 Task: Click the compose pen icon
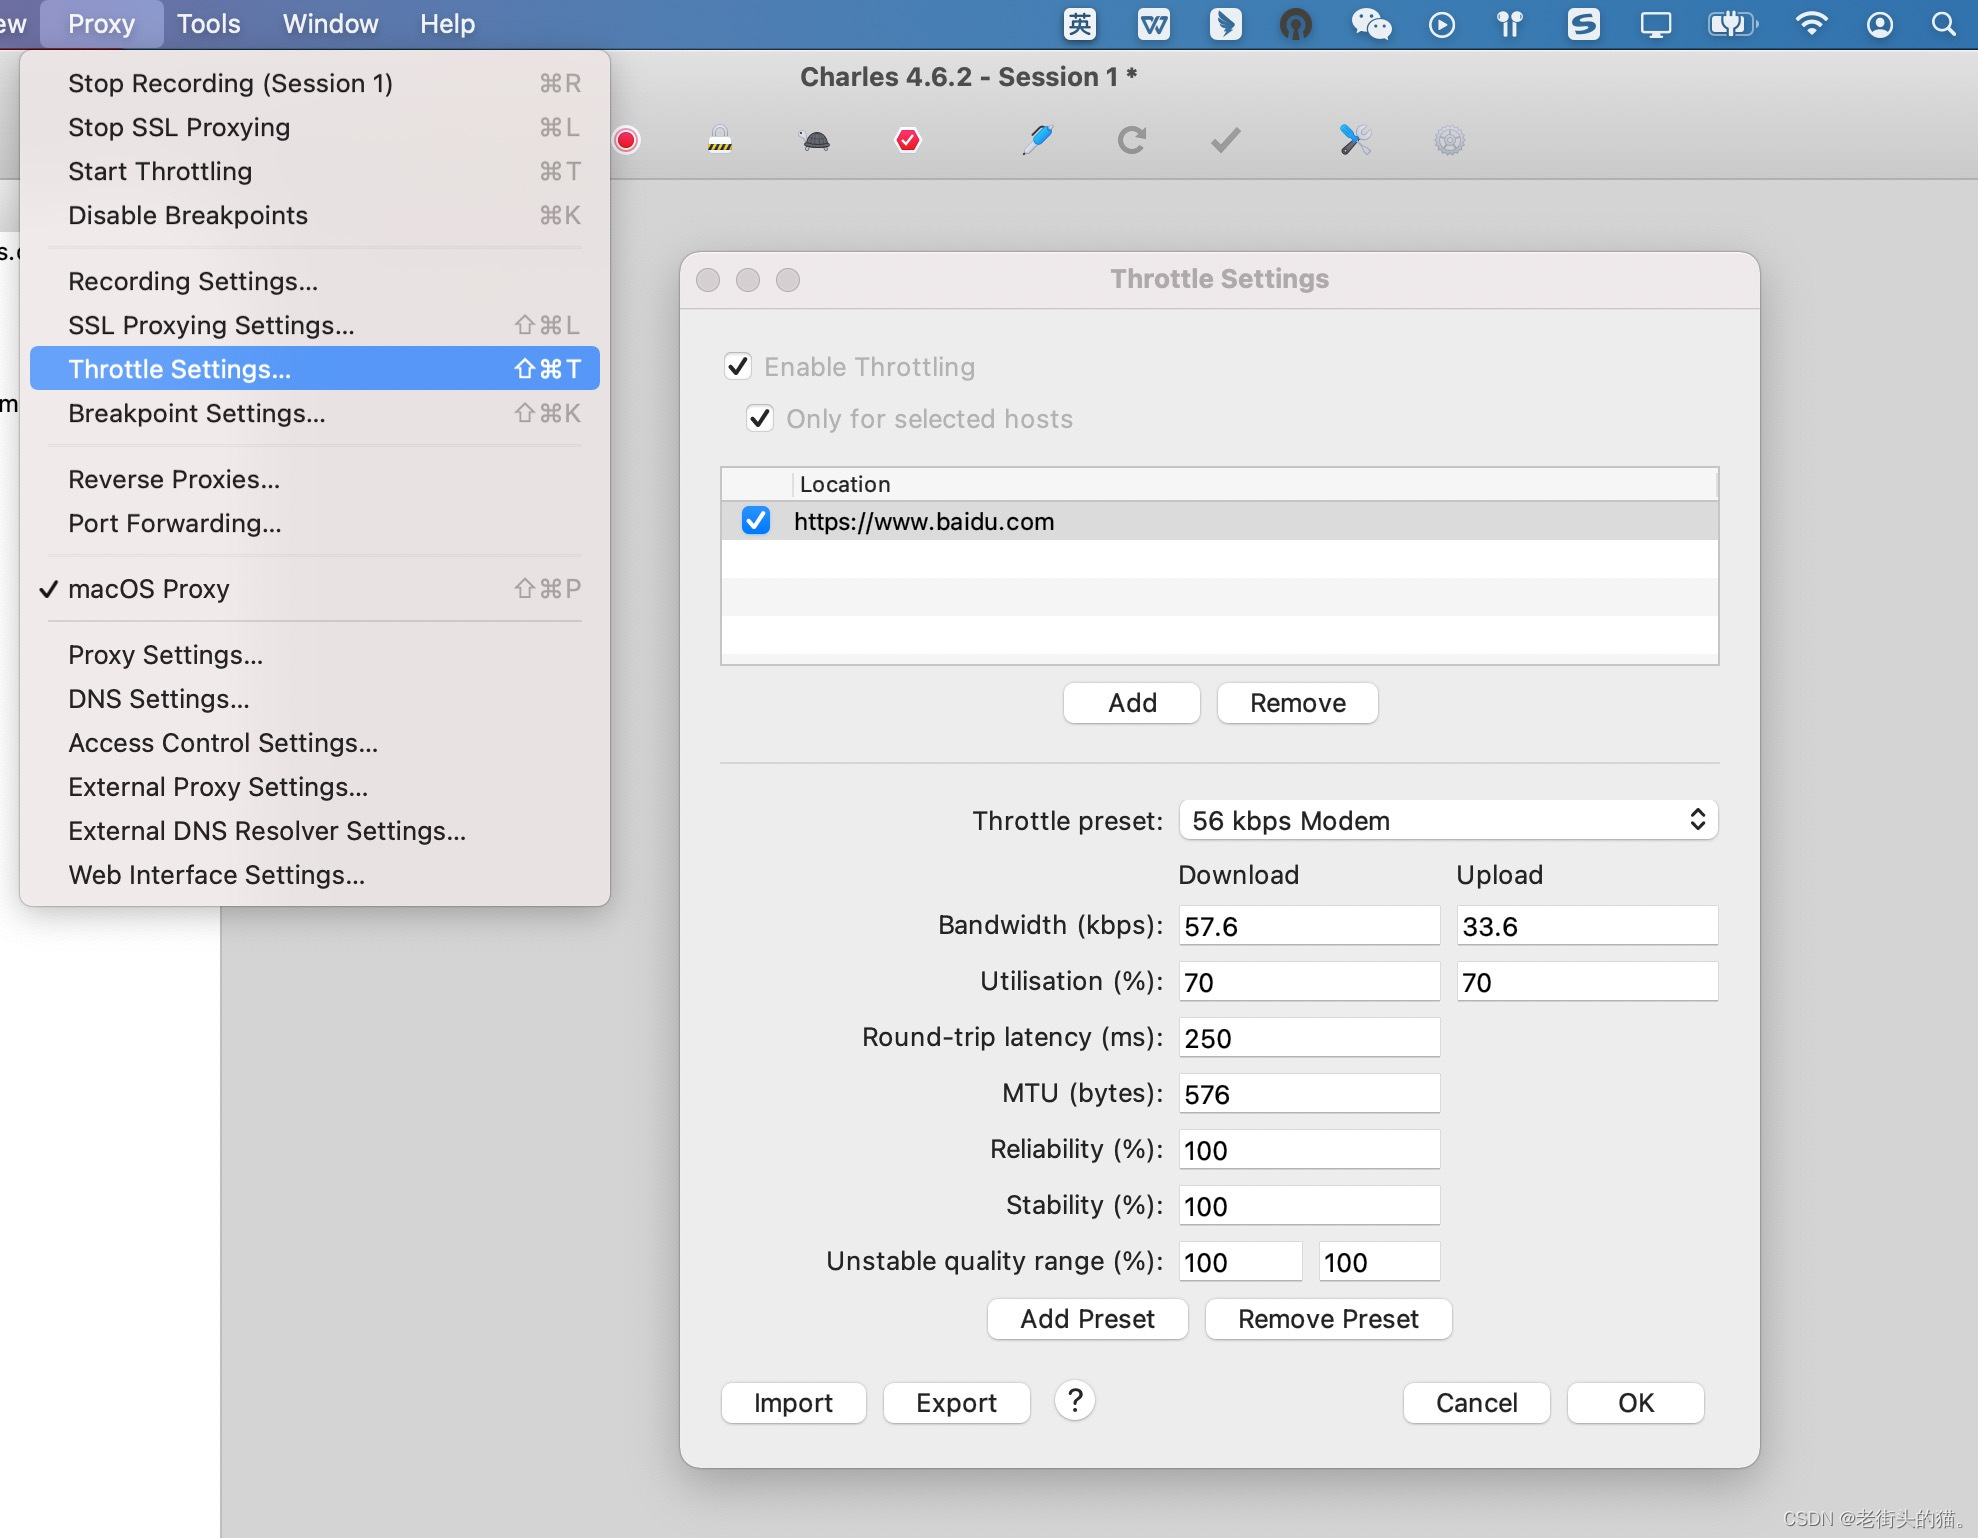[x=1038, y=140]
